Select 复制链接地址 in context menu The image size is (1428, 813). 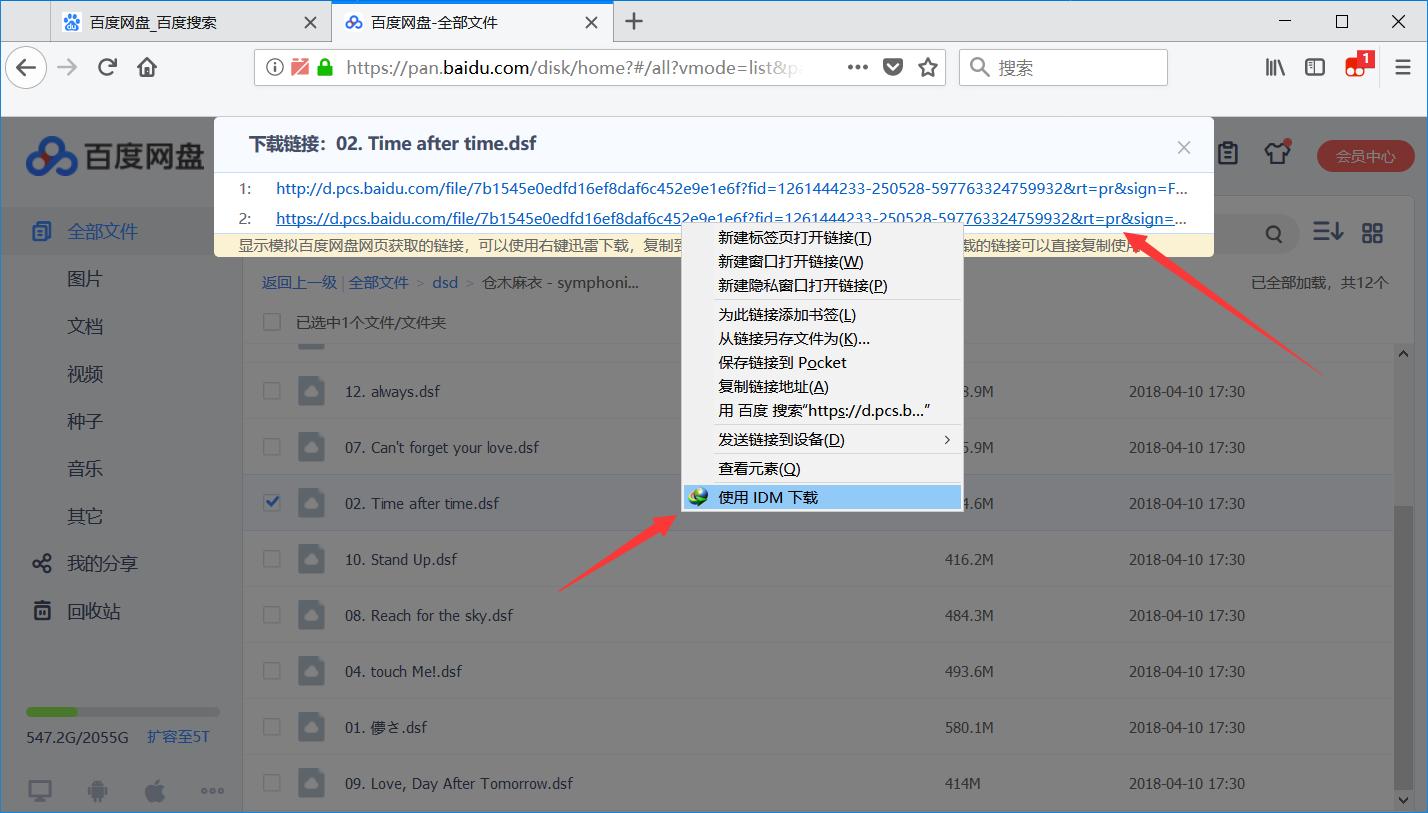[x=822, y=387]
